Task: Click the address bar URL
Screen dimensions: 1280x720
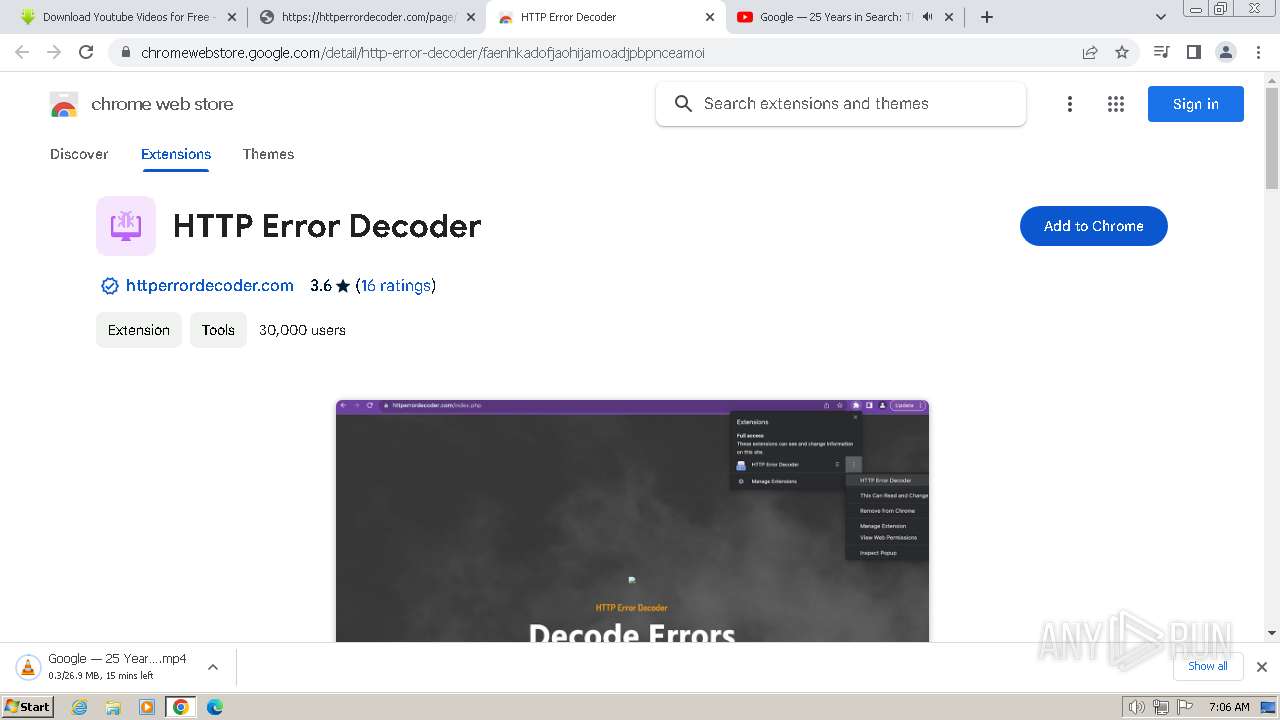Action: (x=423, y=53)
